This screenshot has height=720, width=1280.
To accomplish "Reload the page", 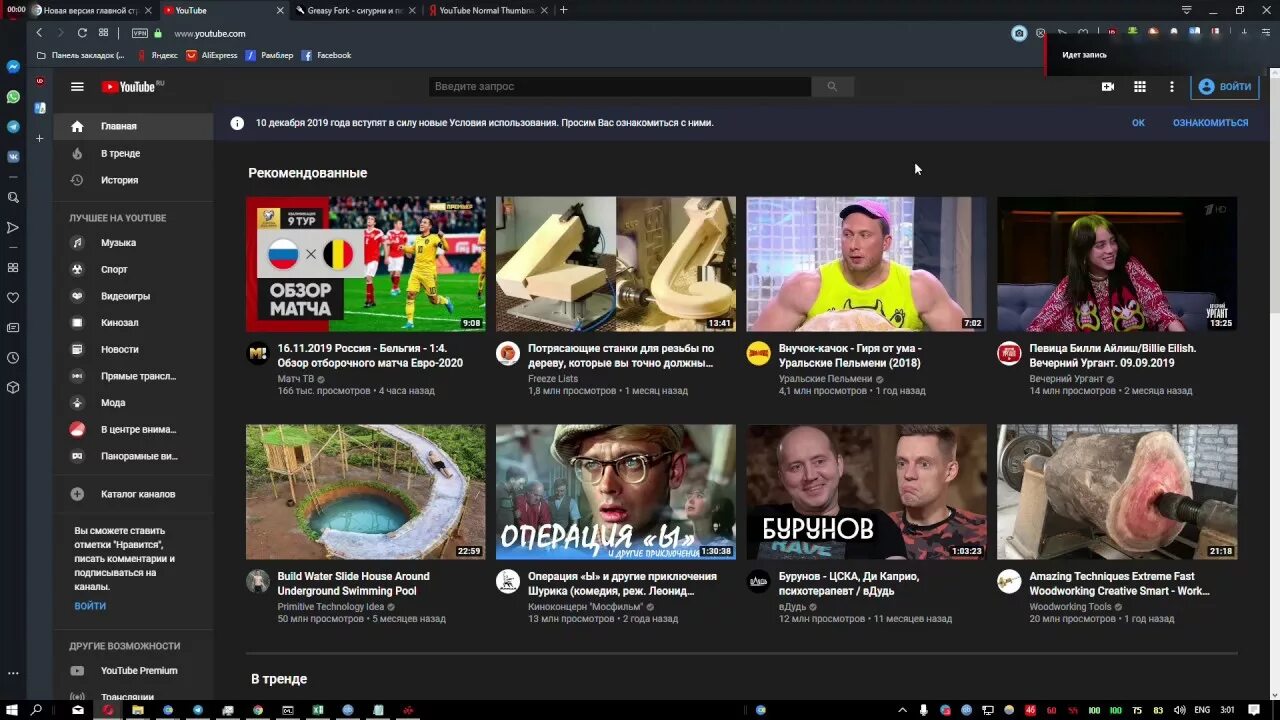I will coord(82,33).
